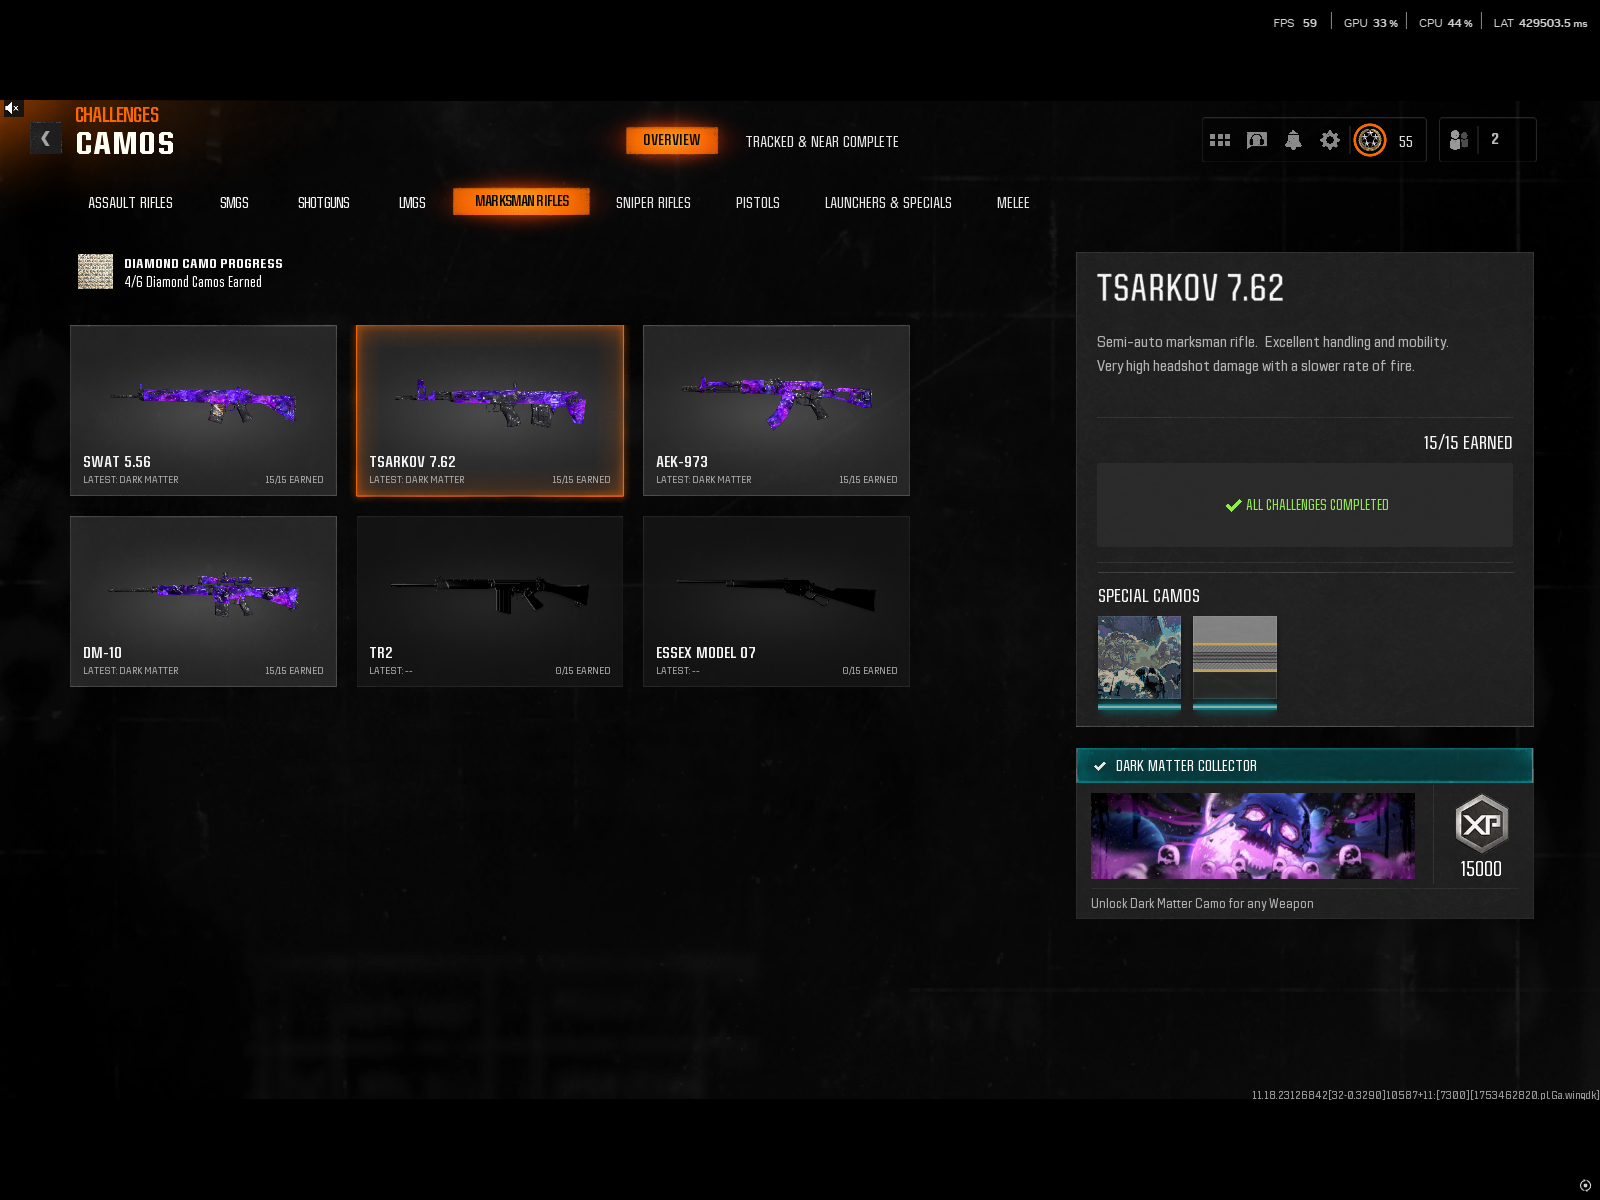Screen dimensions: 1600x1200
Task: Click Dark Matter Collector checkmark icon
Action: [x=1100, y=766]
